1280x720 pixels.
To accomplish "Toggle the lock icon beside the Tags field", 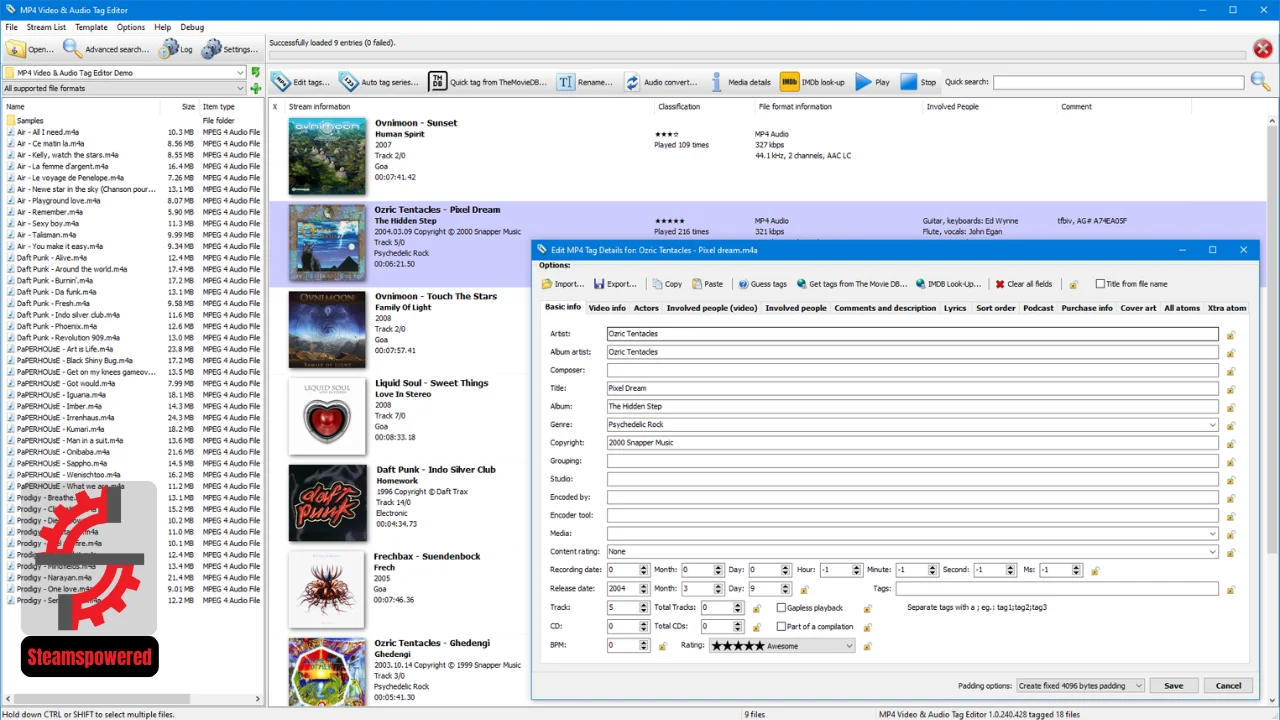I will pos(1231,590).
